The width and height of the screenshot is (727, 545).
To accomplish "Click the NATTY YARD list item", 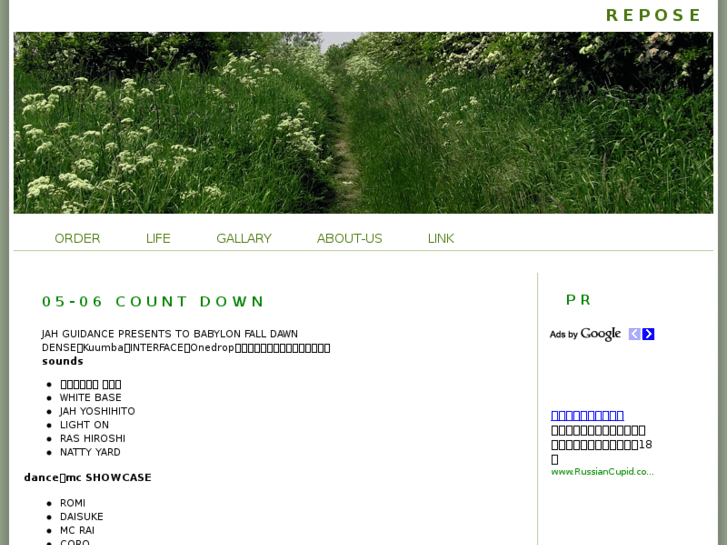I will pos(90,452).
